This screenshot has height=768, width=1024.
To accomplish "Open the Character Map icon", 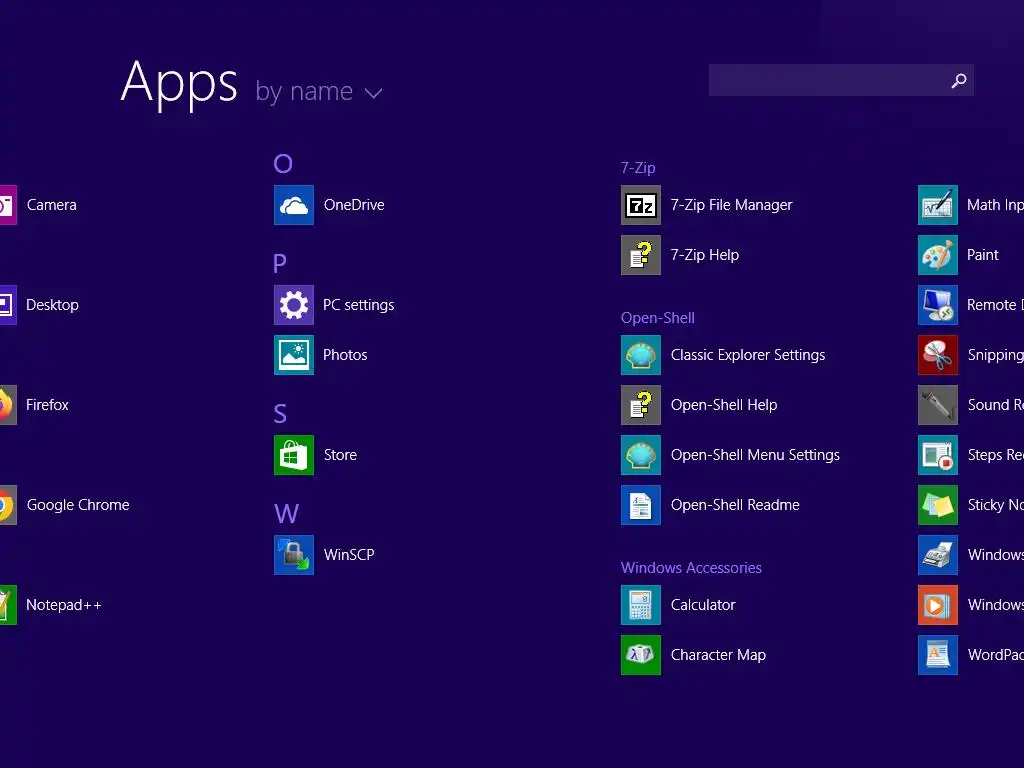I will click(641, 654).
